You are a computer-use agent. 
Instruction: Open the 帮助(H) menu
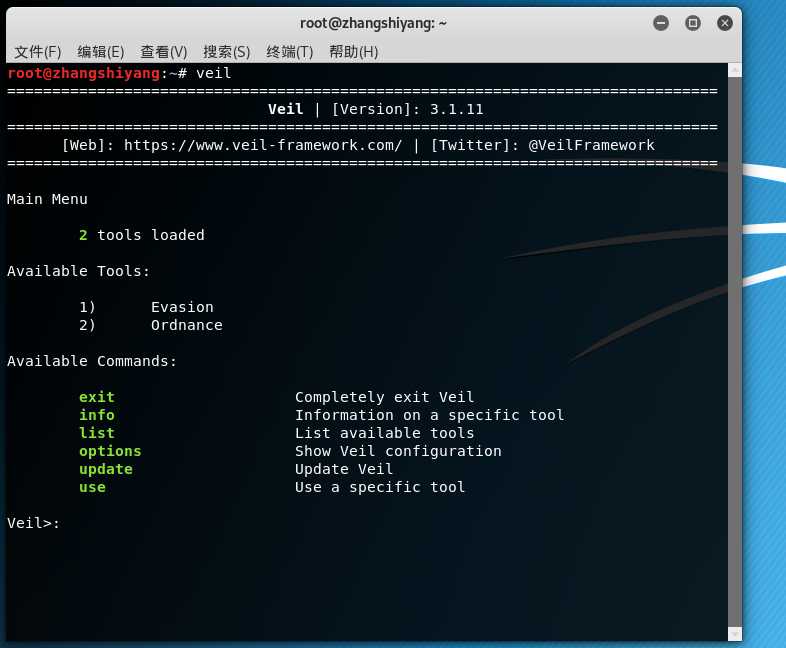353,52
